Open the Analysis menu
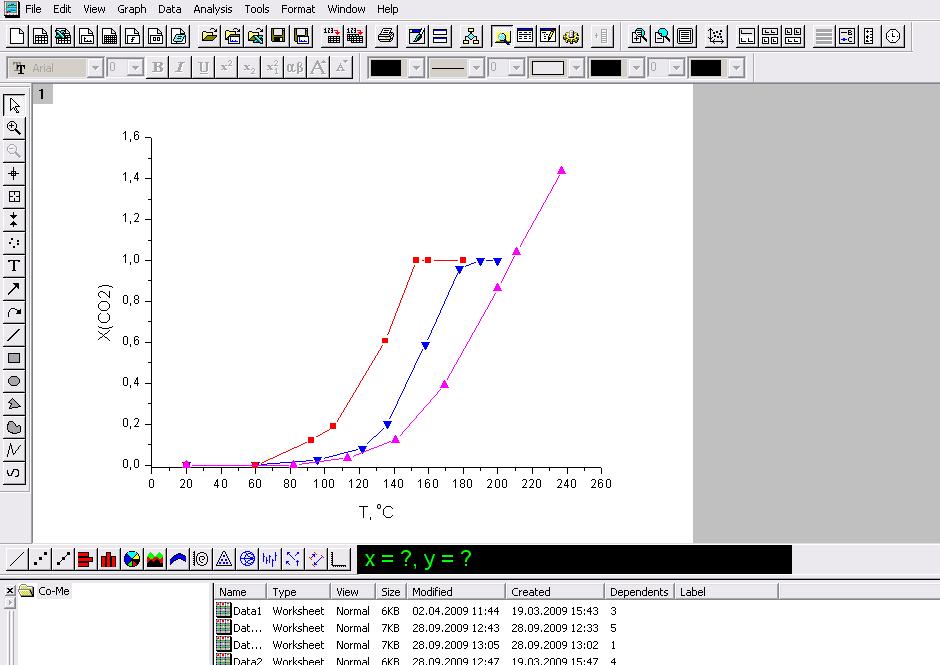Image resolution: width=940 pixels, height=665 pixels. coord(212,9)
